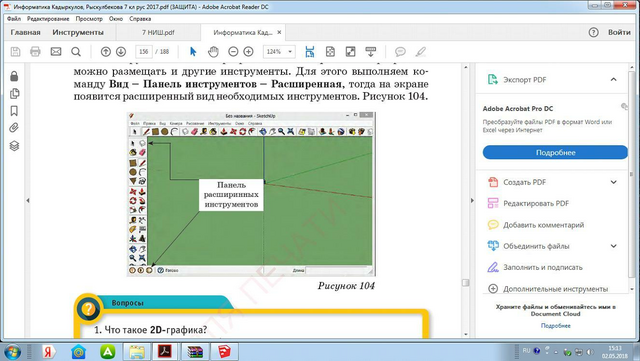This screenshot has width=640, height=361.
Task: Click the blue Подробнее button
Action: [x=556, y=152]
